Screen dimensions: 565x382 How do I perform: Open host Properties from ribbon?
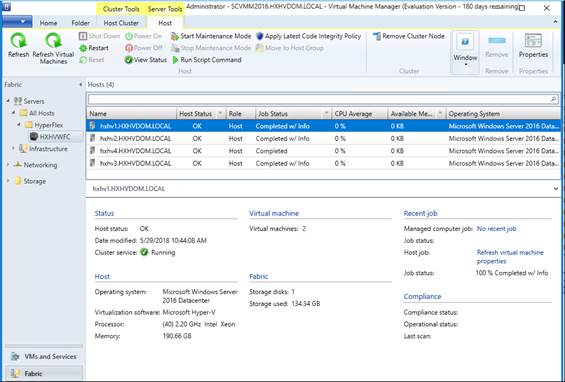pyautogui.click(x=533, y=46)
